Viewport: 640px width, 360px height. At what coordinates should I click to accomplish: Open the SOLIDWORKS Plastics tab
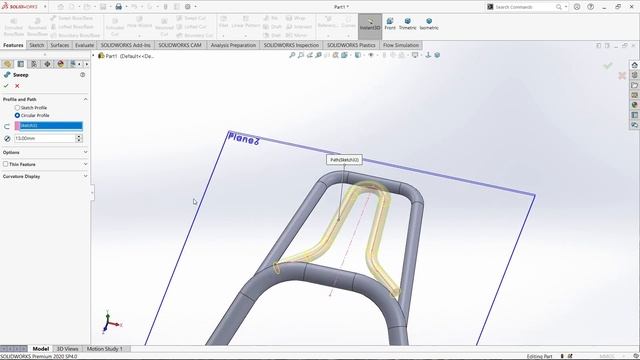click(x=351, y=45)
